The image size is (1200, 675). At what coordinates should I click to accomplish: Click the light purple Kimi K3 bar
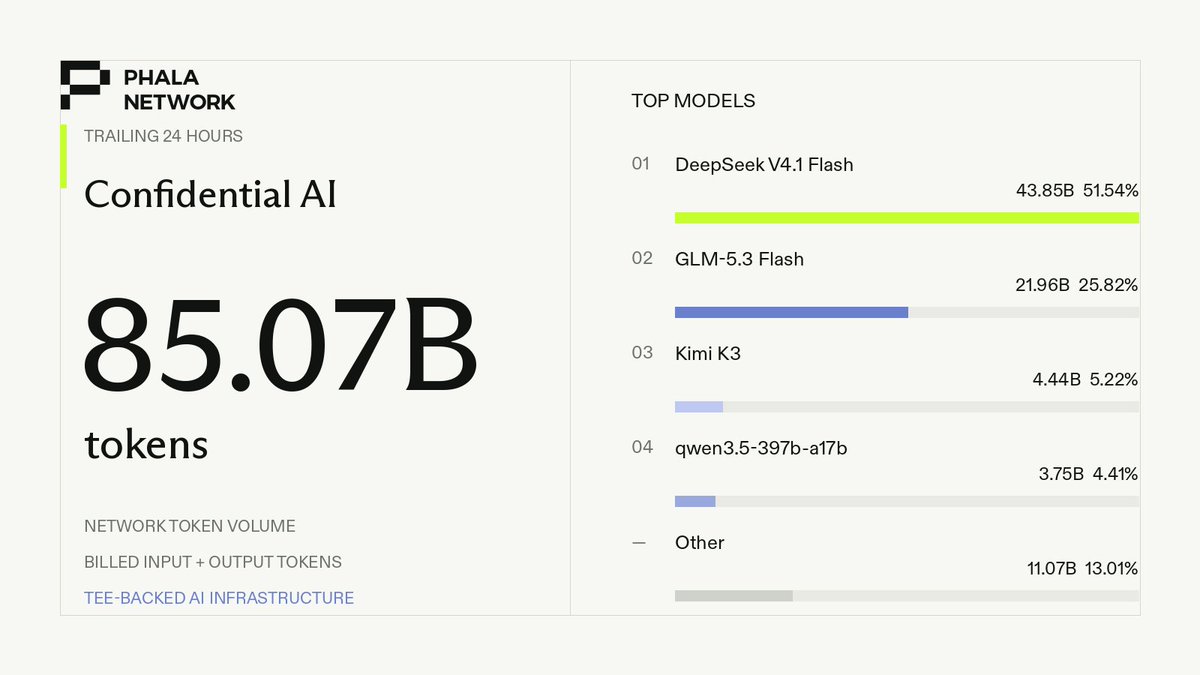699,407
